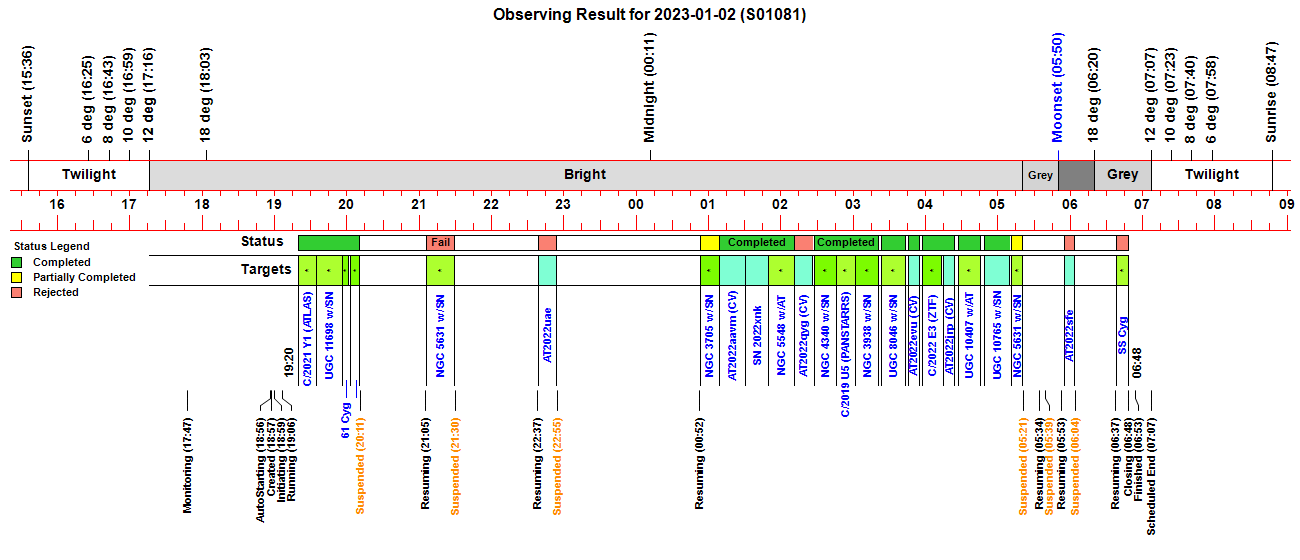Click the cyan AT2022uae target block
1300x560 pixels.
pyautogui.click(x=548, y=270)
